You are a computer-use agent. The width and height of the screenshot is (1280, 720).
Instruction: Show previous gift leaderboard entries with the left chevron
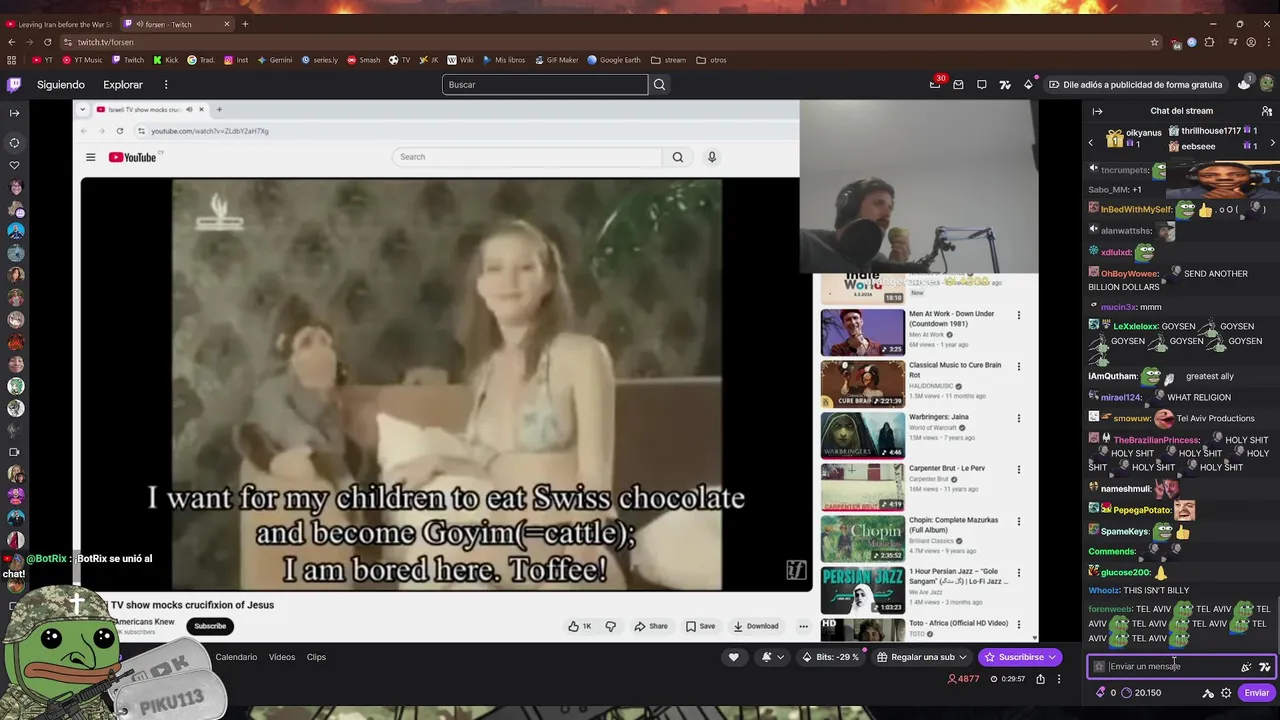point(1091,143)
